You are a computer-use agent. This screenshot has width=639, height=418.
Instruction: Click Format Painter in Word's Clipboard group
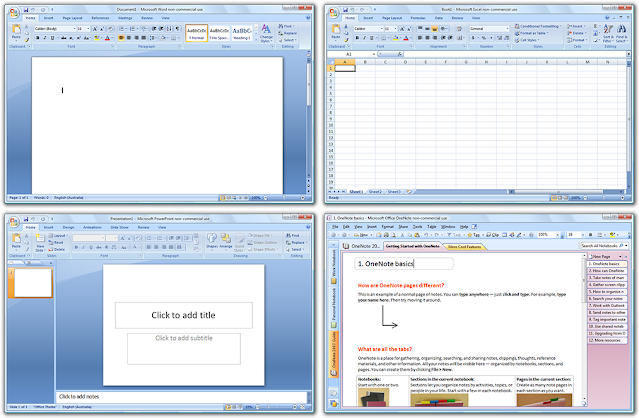(x=27, y=40)
